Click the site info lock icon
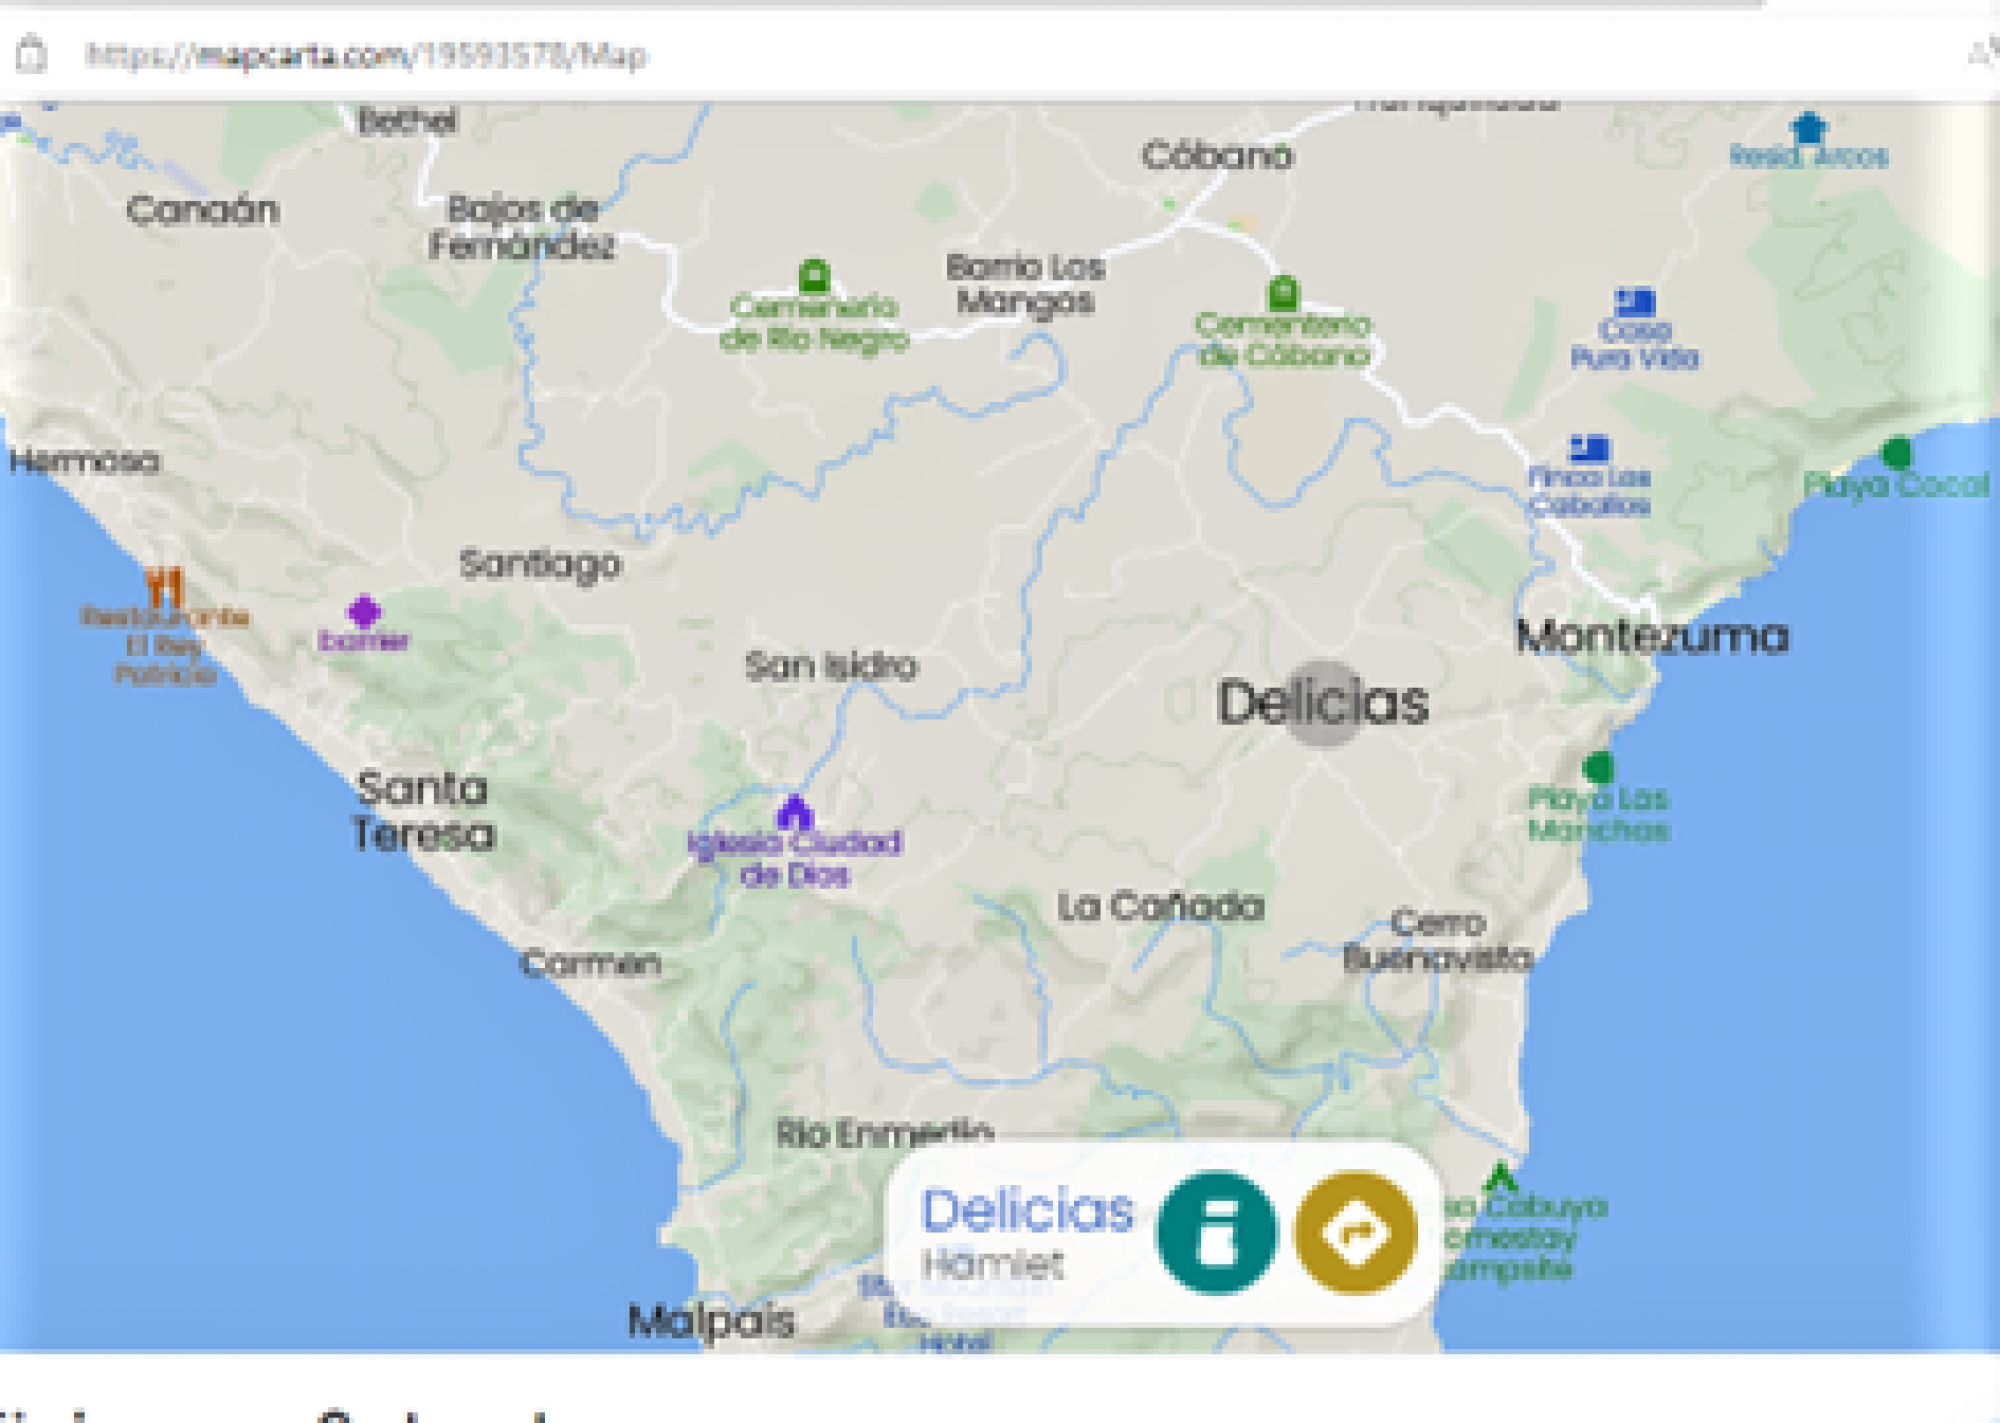Image resolution: width=2000 pixels, height=1423 pixels. pos(31,54)
